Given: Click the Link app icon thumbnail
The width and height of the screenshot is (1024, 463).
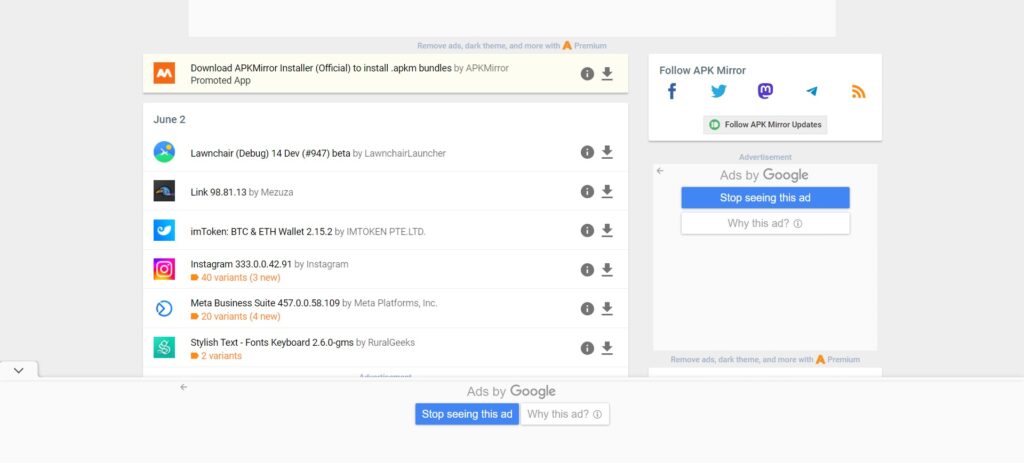Looking at the screenshot, I should click(x=164, y=191).
